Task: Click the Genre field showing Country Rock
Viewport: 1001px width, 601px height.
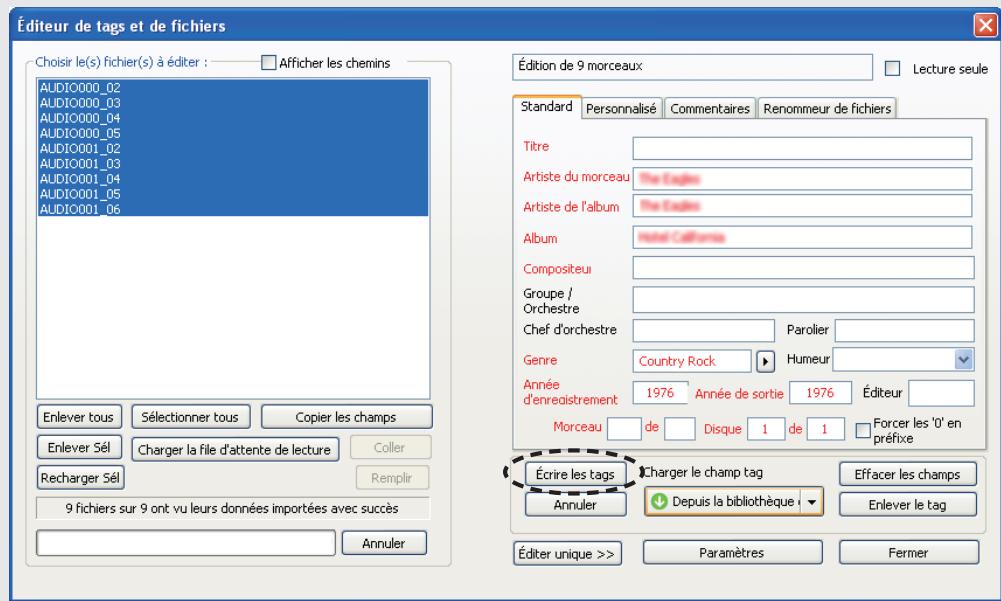Action: click(692, 361)
